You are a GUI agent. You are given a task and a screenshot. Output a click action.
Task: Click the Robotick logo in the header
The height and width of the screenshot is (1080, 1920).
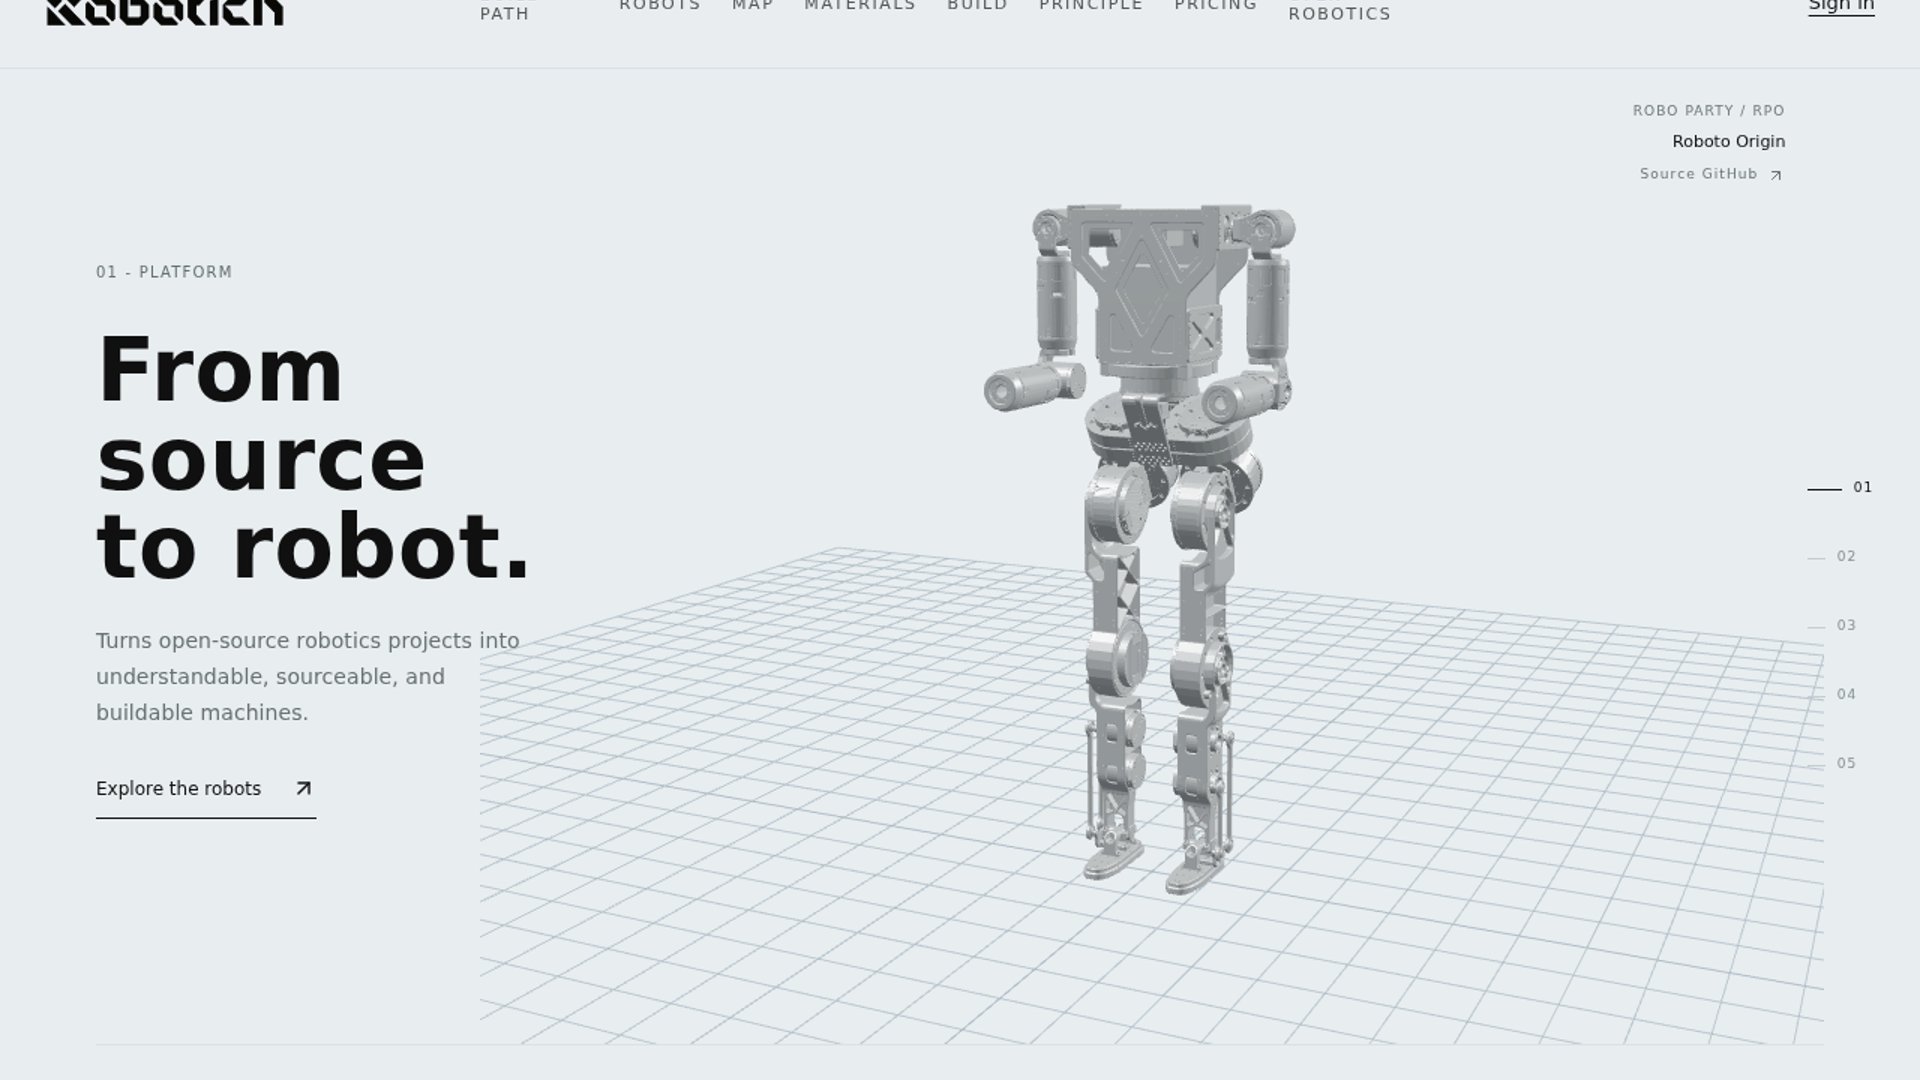[165, 11]
